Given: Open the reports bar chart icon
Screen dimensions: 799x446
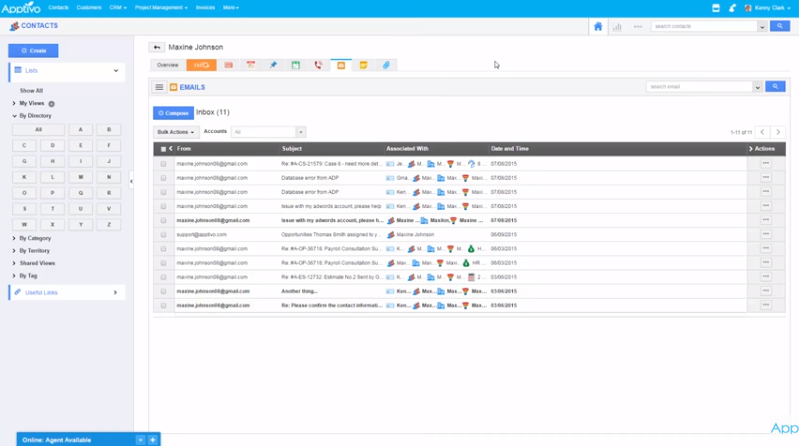Looking at the screenshot, I should pyautogui.click(x=617, y=27).
